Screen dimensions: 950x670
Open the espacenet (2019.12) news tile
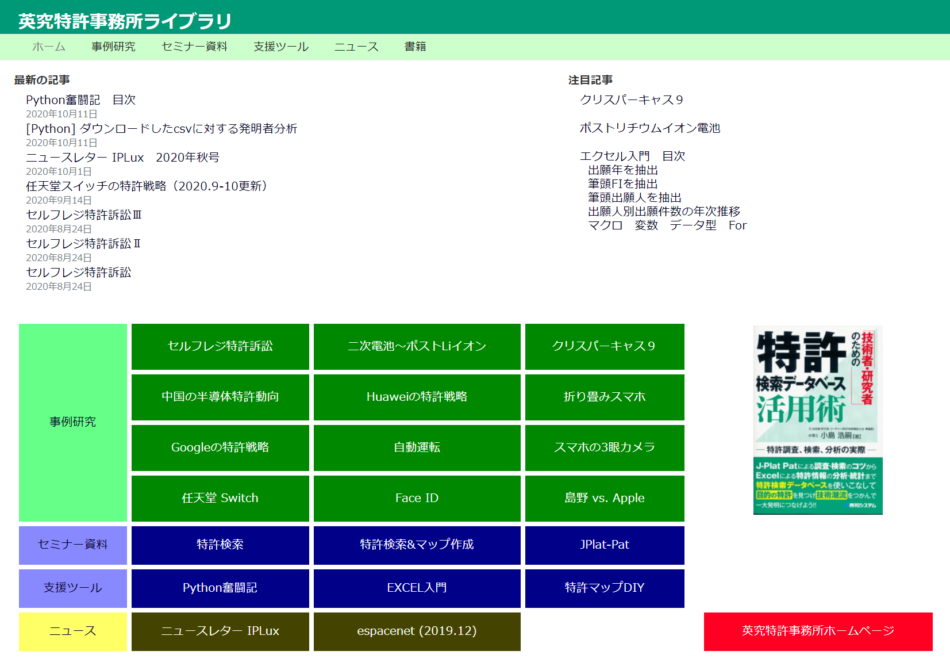pyautogui.click(x=417, y=631)
